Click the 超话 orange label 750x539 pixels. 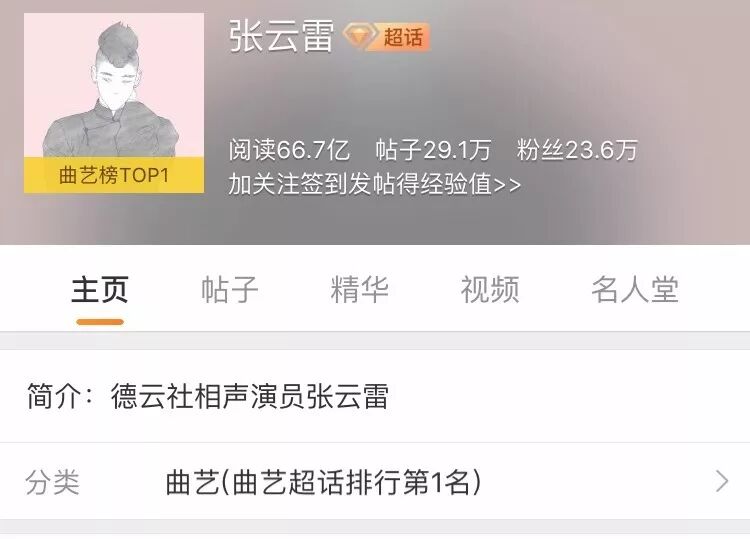(405, 37)
